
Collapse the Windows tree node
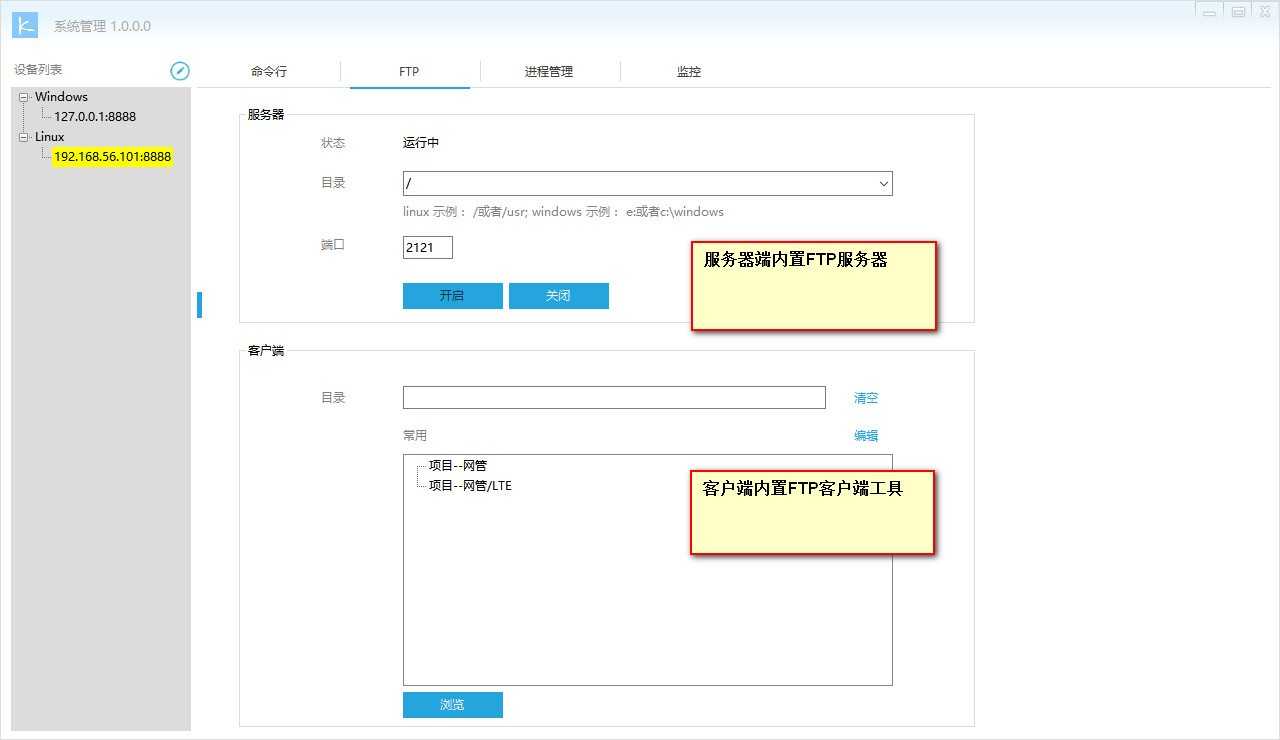pos(24,97)
